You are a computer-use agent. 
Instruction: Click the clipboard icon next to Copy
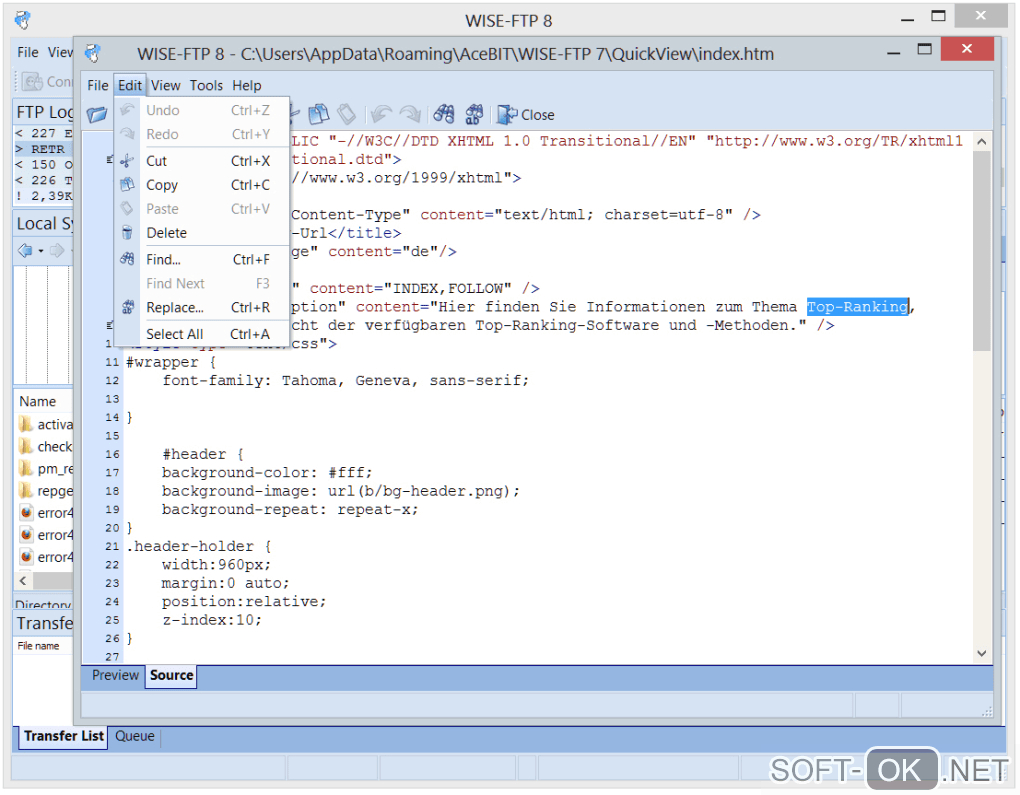(x=128, y=185)
